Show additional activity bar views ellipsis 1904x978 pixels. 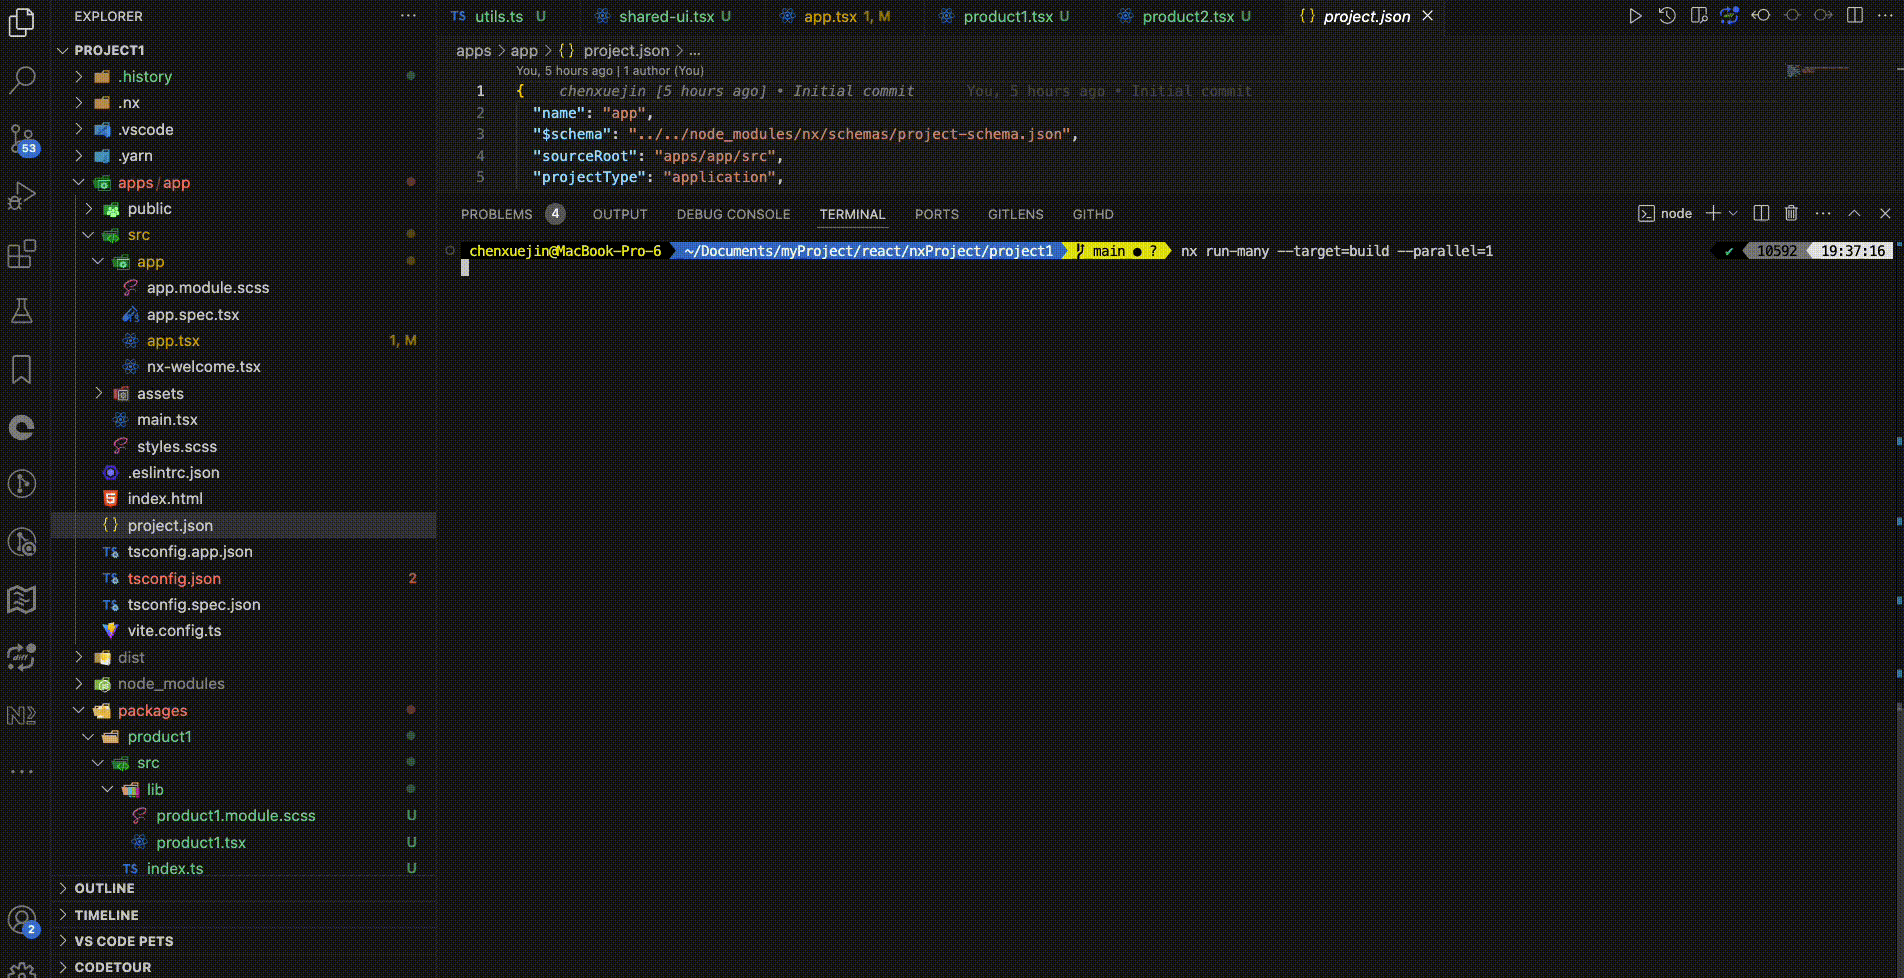(22, 771)
